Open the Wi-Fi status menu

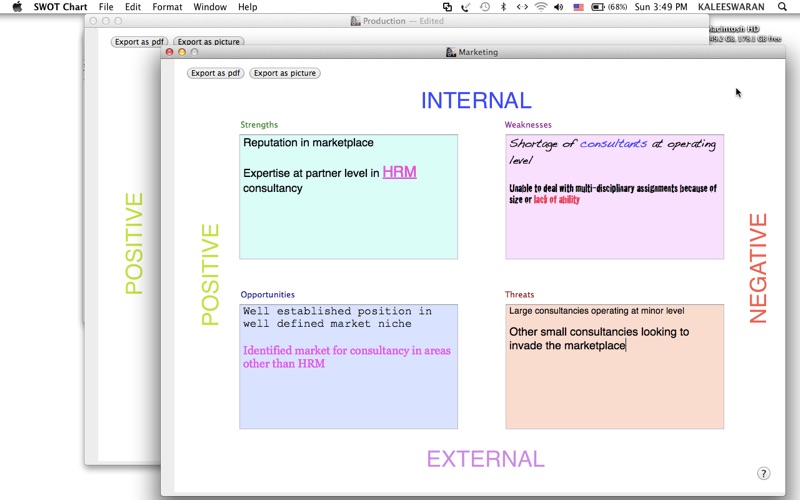(541, 7)
